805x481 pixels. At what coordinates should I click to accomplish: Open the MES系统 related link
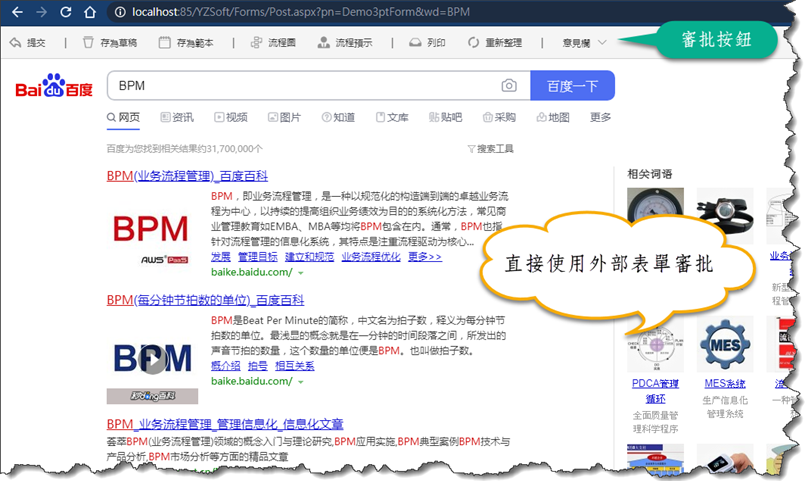(725, 383)
